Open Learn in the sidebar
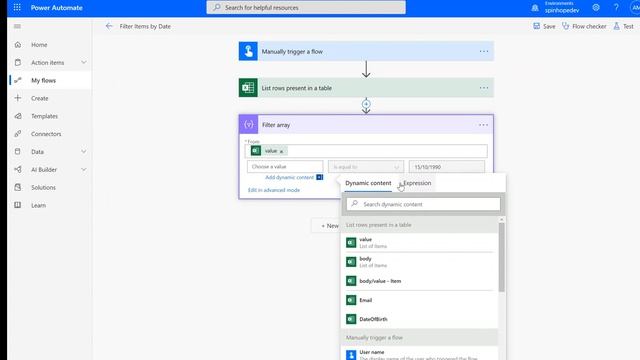 pos(38,205)
